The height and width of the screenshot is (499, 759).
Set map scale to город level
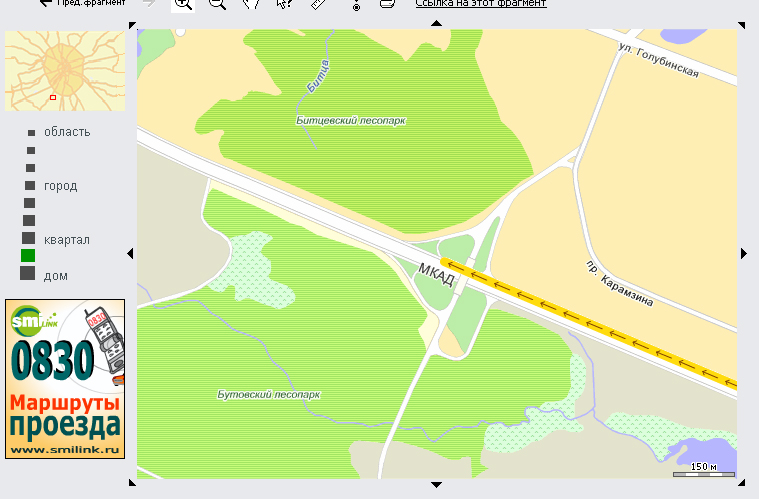click(x=30, y=185)
